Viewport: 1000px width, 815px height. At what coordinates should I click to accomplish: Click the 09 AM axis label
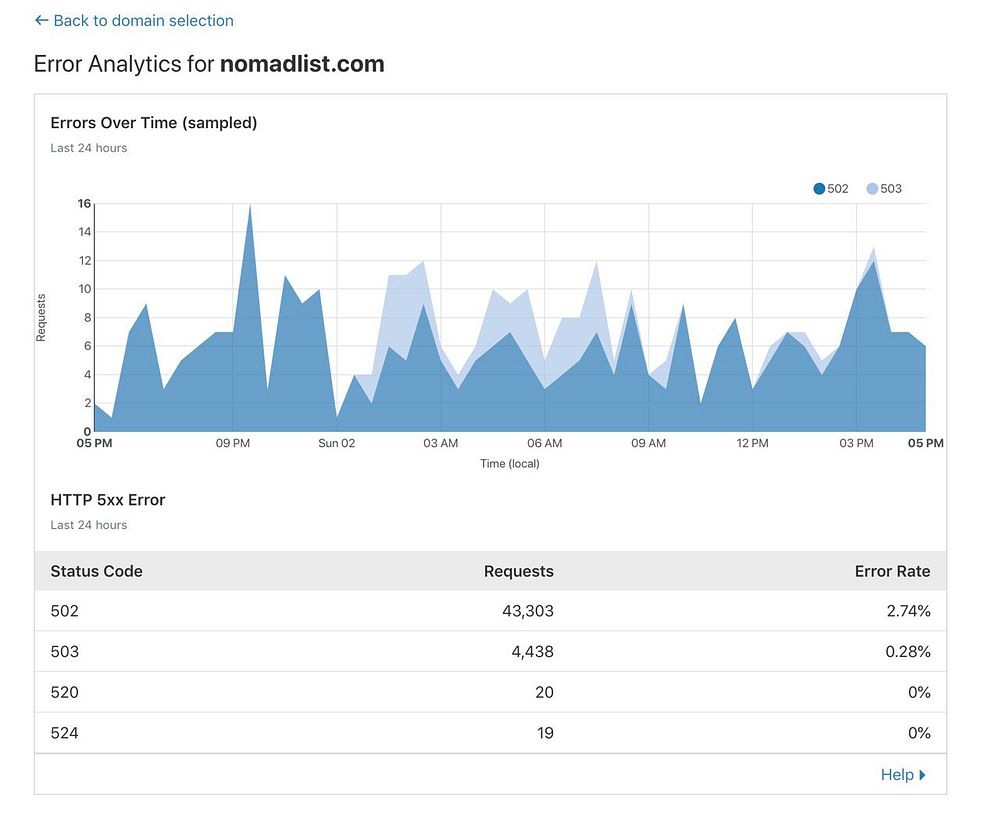[x=649, y=443]
